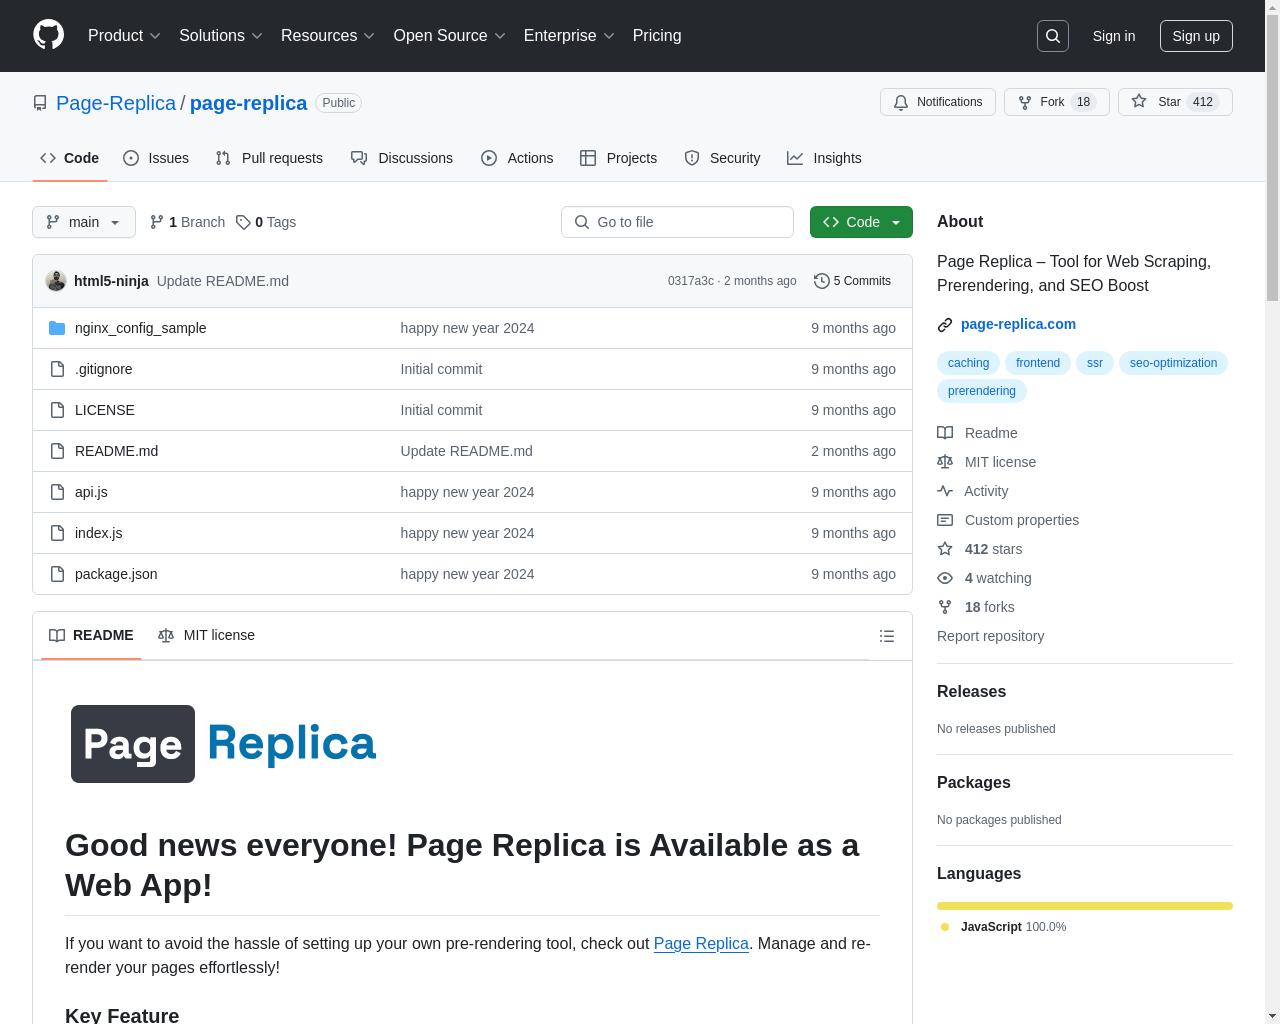The width and height of the screenshot is (1280, 1024).
Task: Switch to the Discussions tab
Action: pyautogui.click(x=402, y=158)
